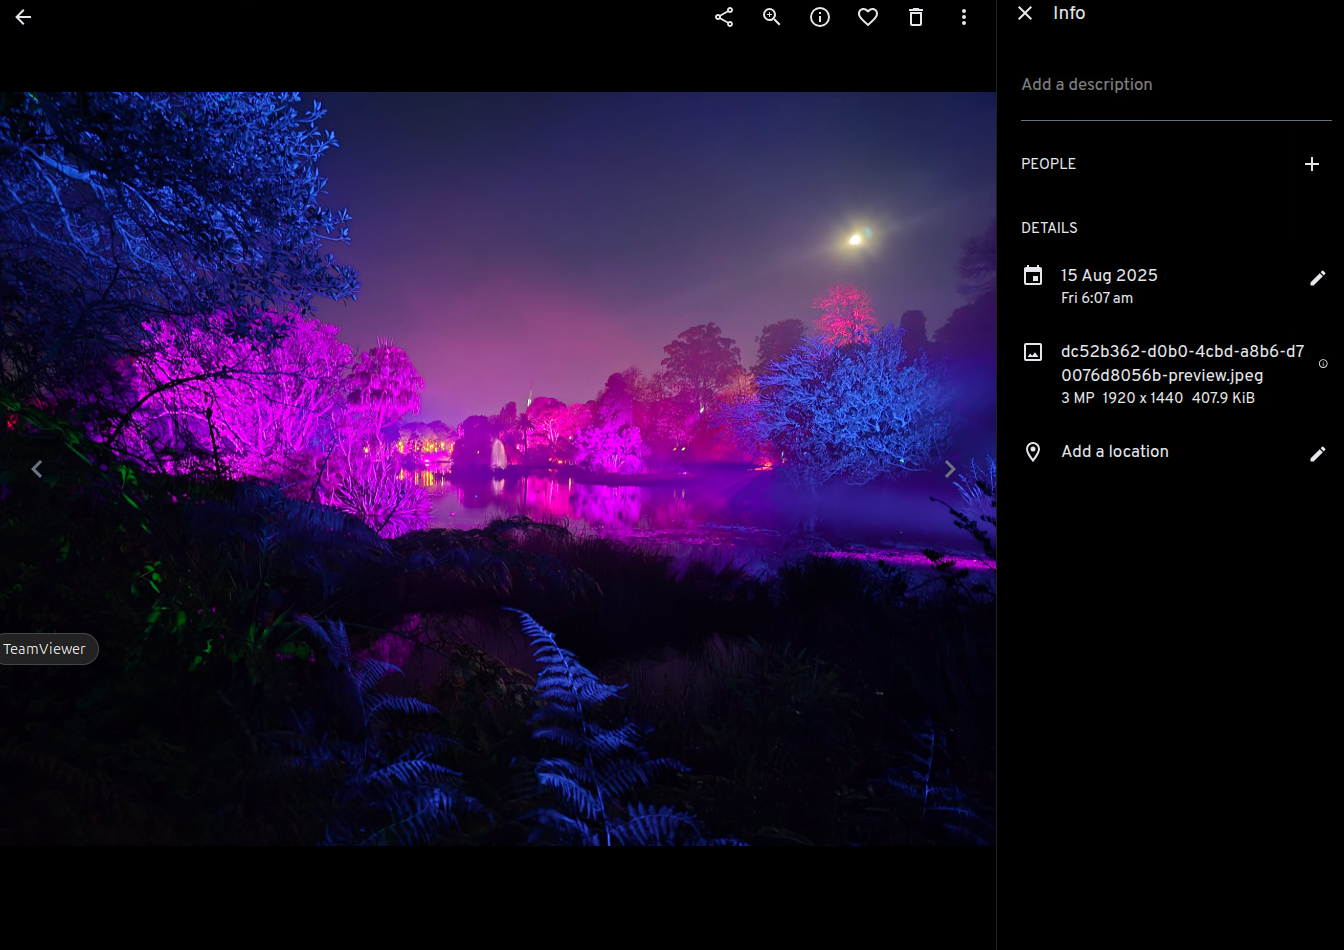Open the three-dot more options menu
1344x950 pixels.
point(964,17)
